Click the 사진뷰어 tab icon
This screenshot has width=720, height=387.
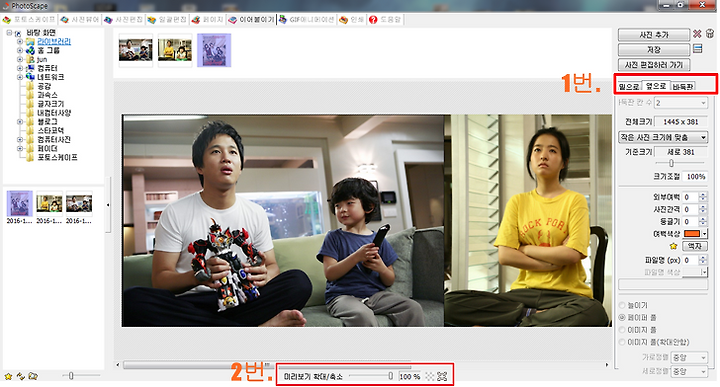click(64, 20)
